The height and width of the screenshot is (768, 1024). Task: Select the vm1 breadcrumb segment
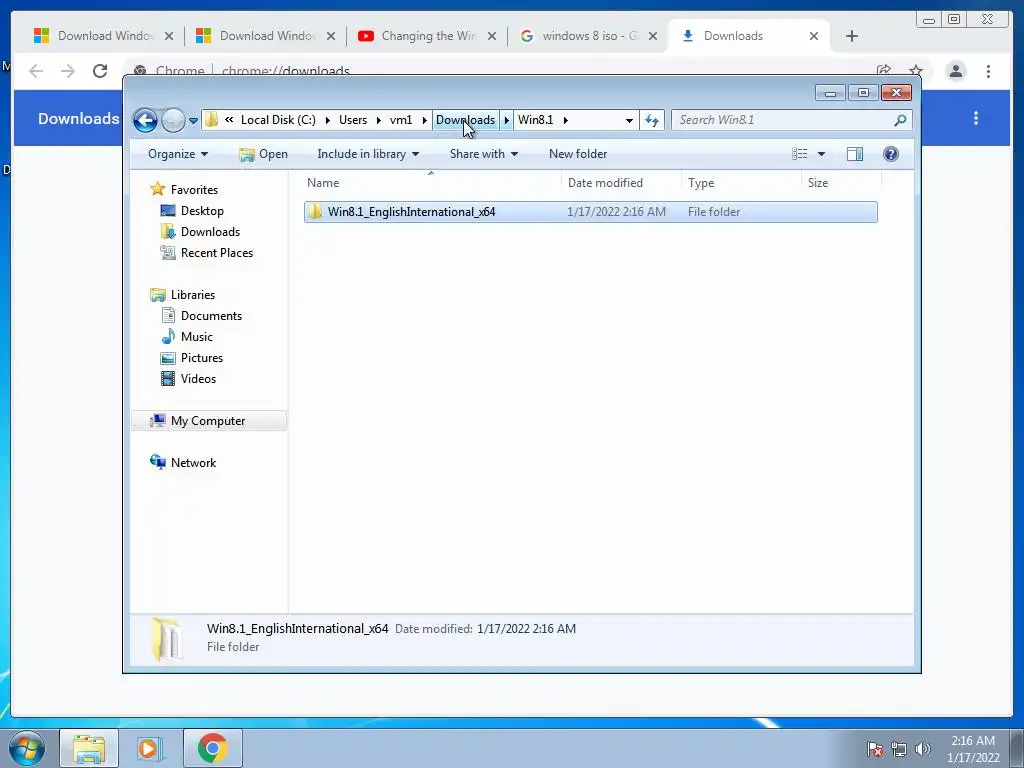(x=401, y=120)
